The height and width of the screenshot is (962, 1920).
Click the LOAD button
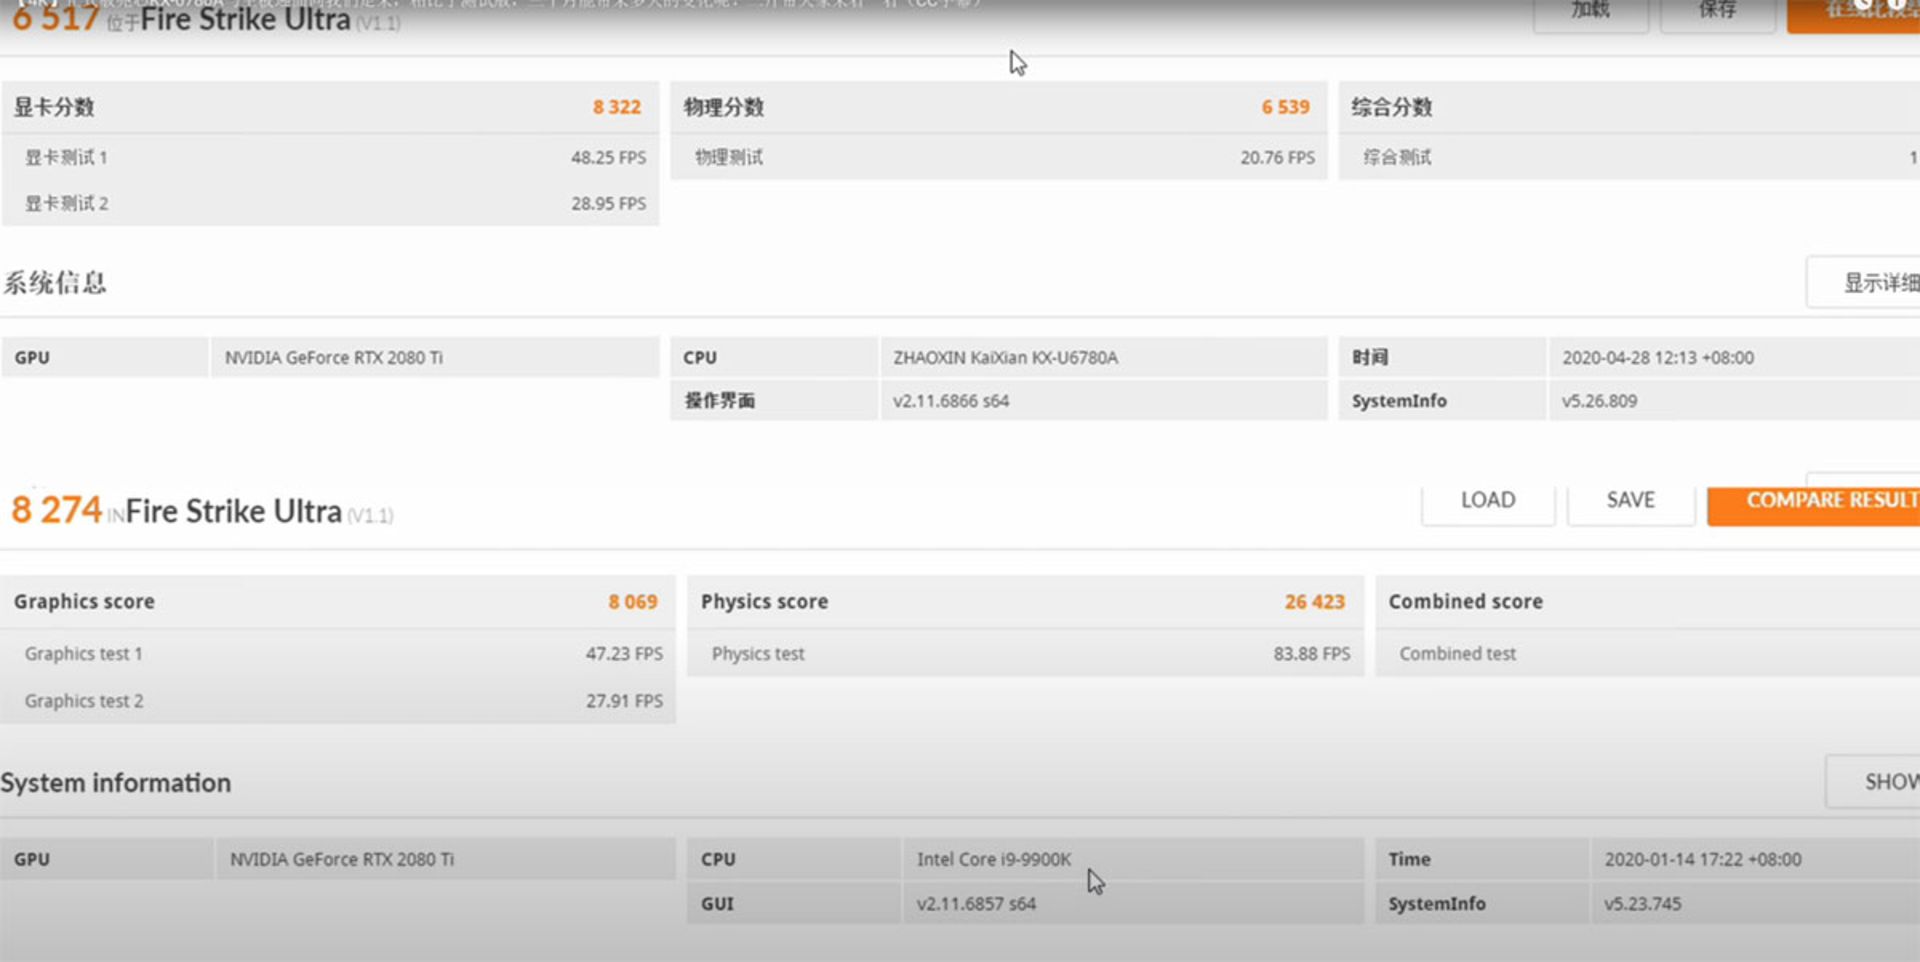(x=1488, y=500)
